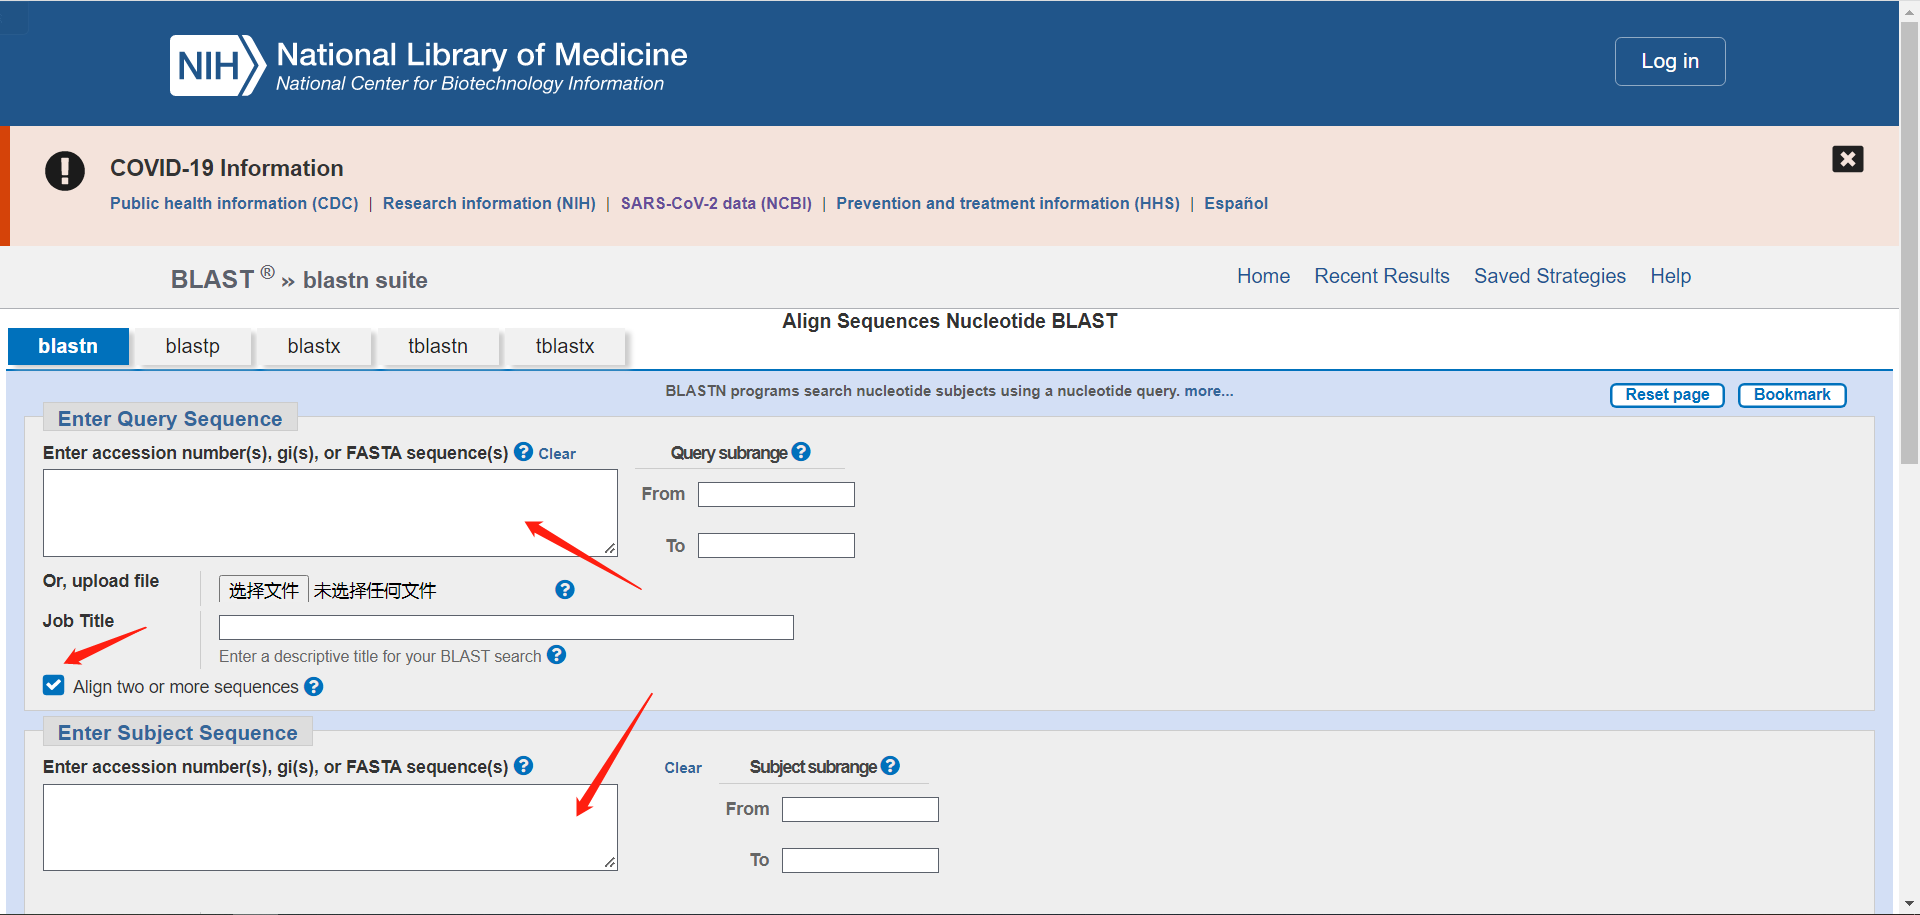
Task: Switch to the blastp tab
Action: click(x=193, y=346)
